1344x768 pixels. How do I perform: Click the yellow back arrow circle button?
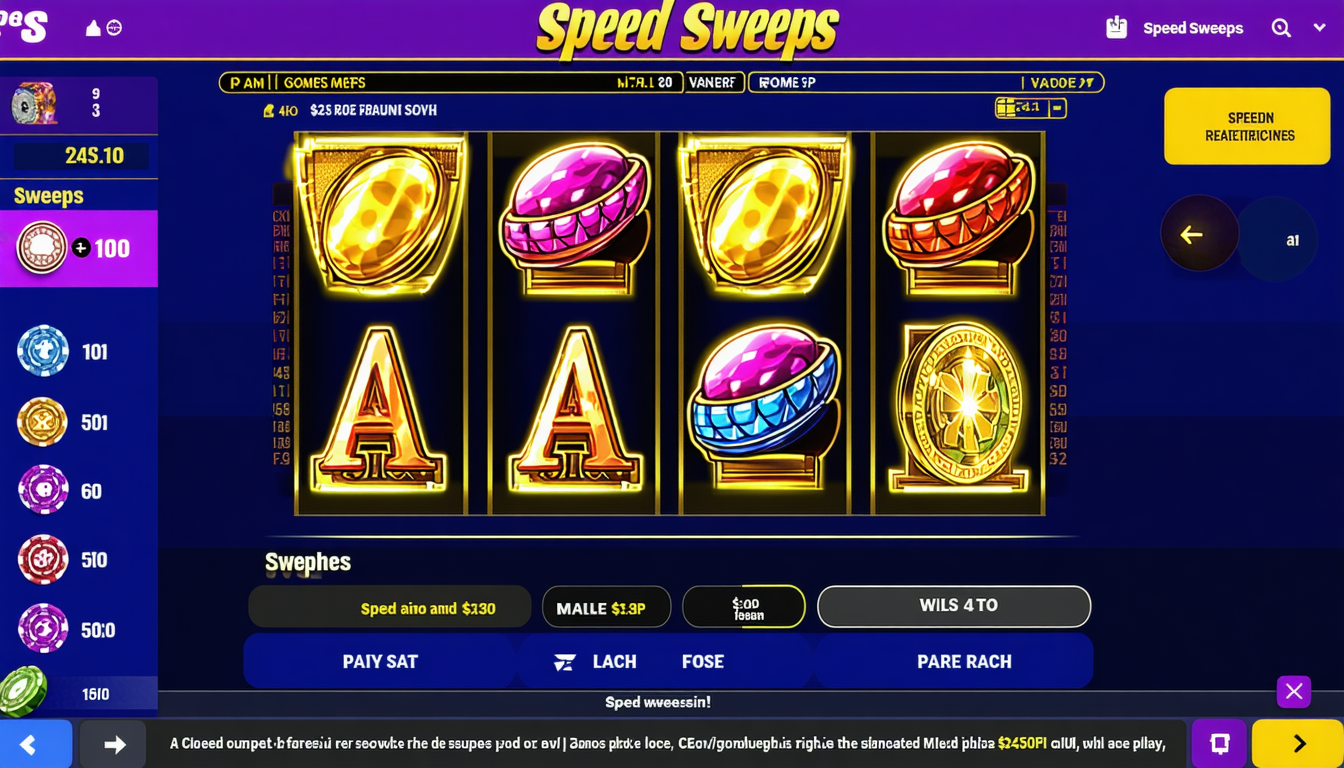[1199, 234]
